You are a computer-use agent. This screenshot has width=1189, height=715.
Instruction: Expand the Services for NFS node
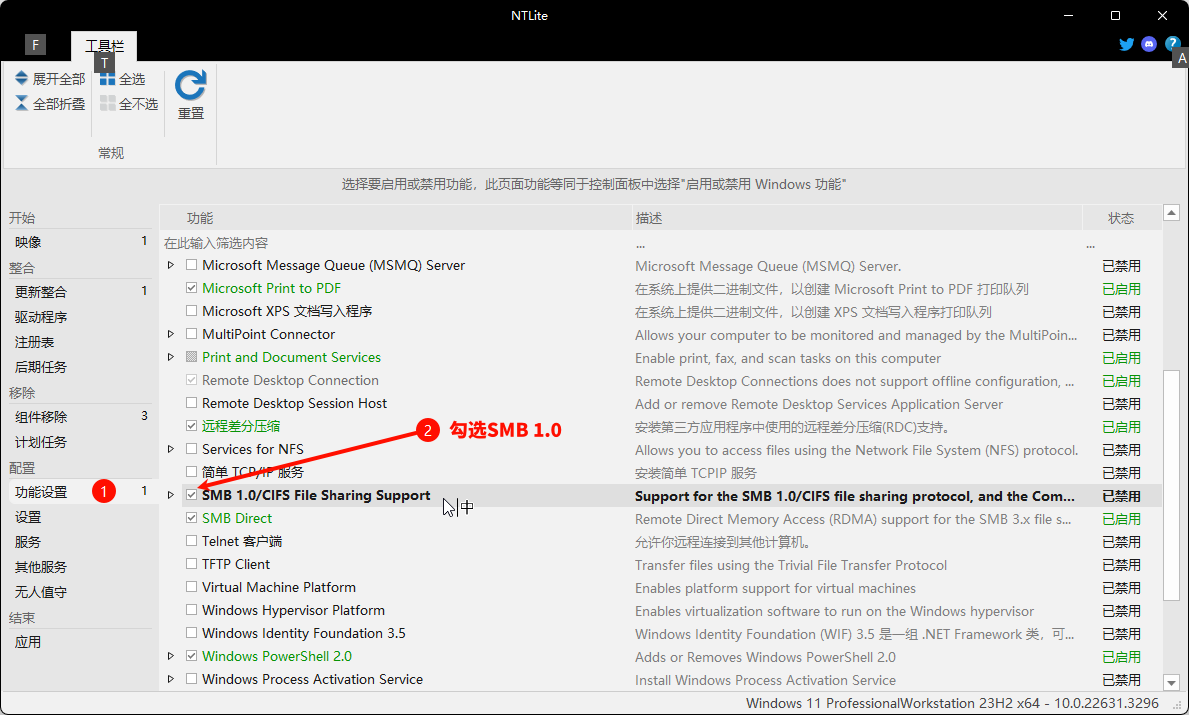tap(171, 449)
